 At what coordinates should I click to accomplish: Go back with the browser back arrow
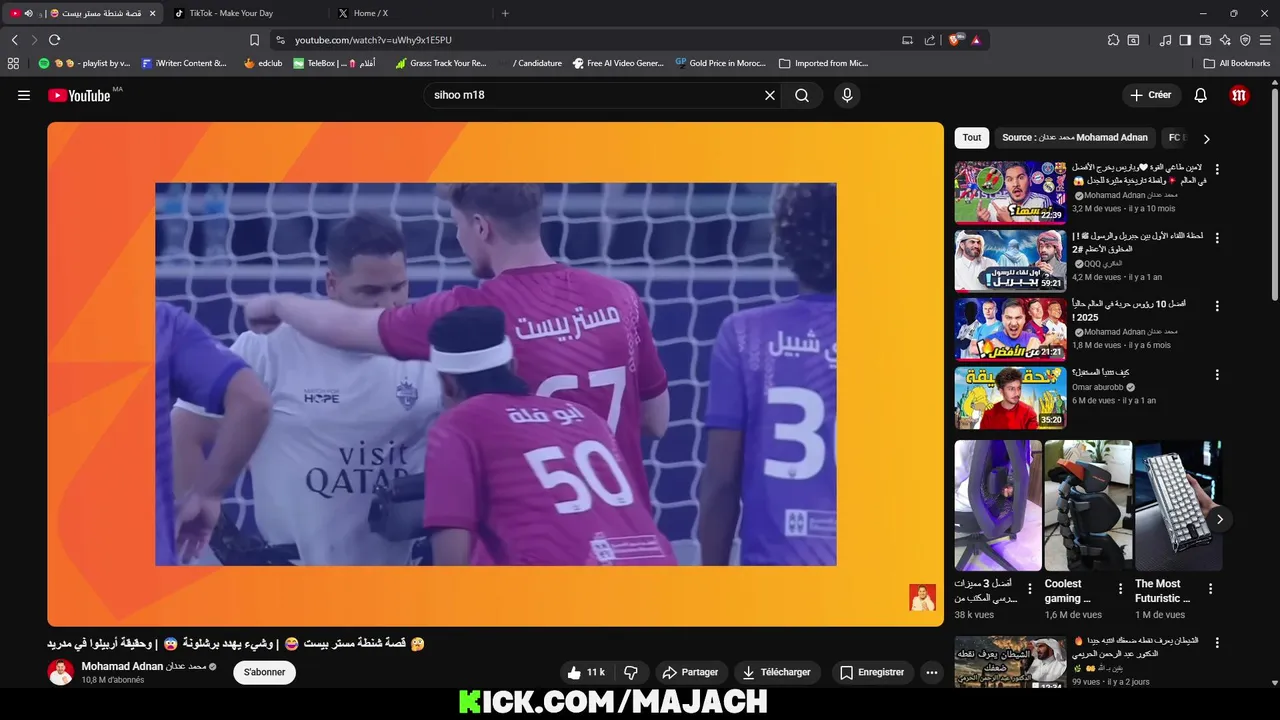pos(15,40)
